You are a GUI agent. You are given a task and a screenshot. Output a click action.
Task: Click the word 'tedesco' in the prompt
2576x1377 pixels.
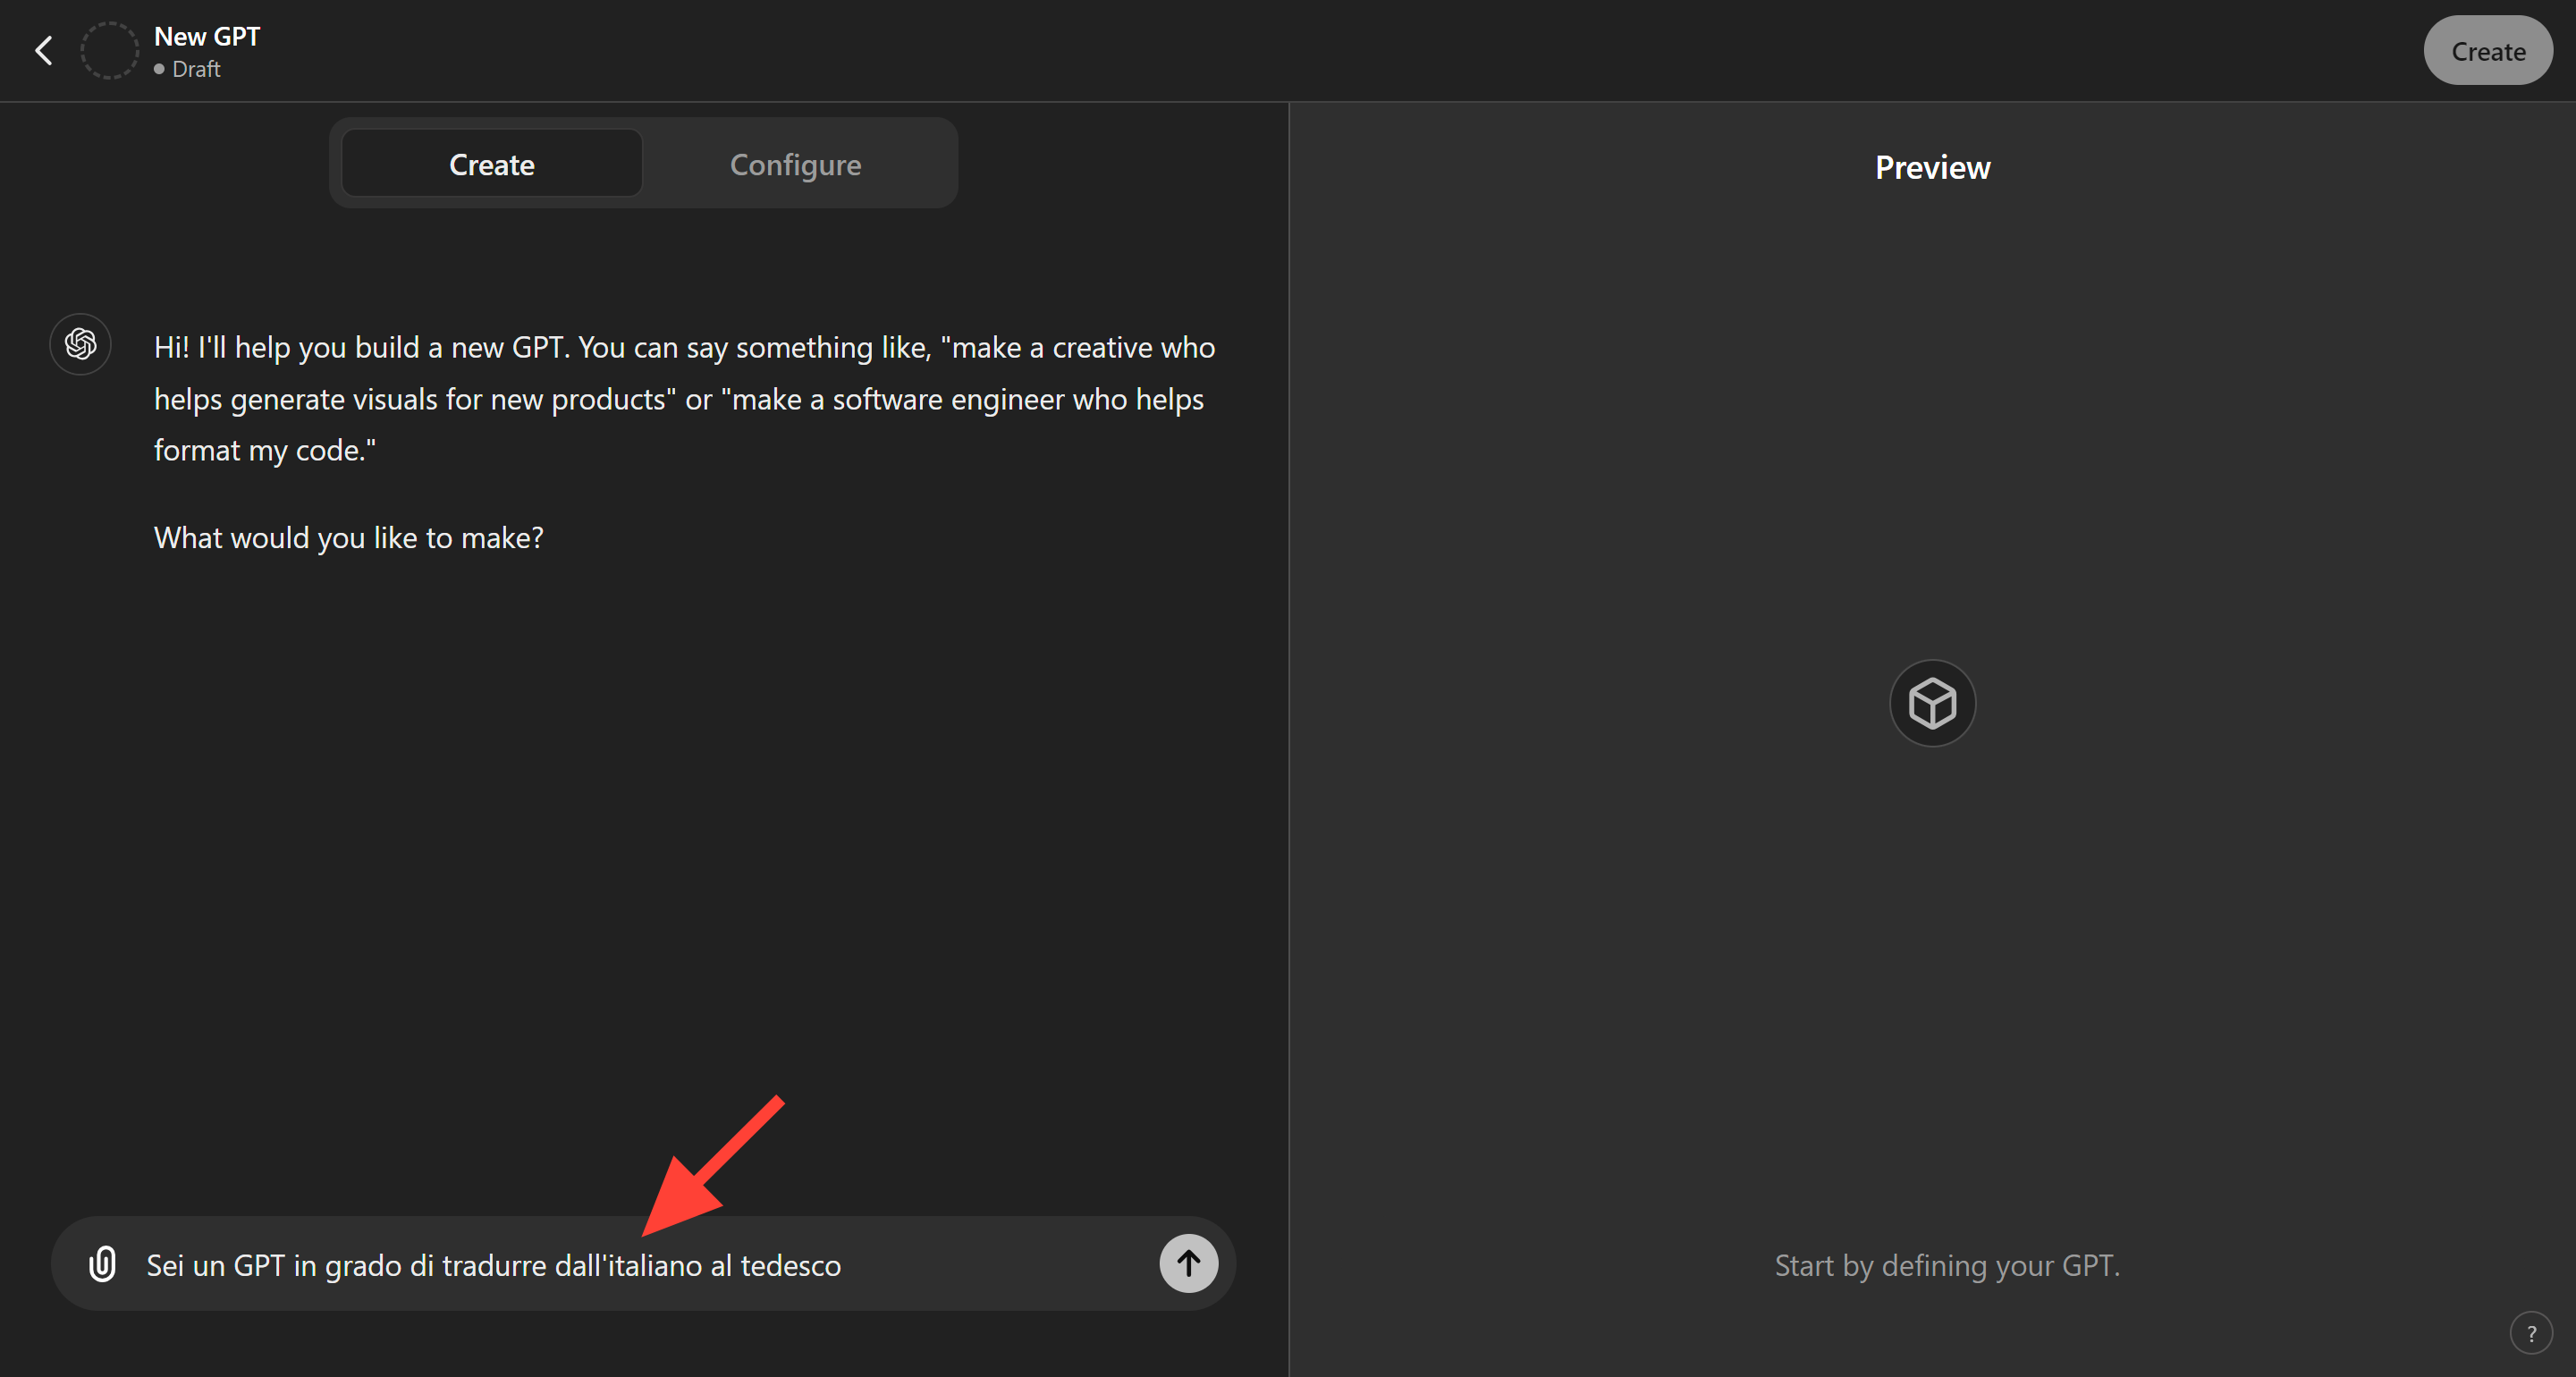pyautogui.click(x=790, y=1266)
